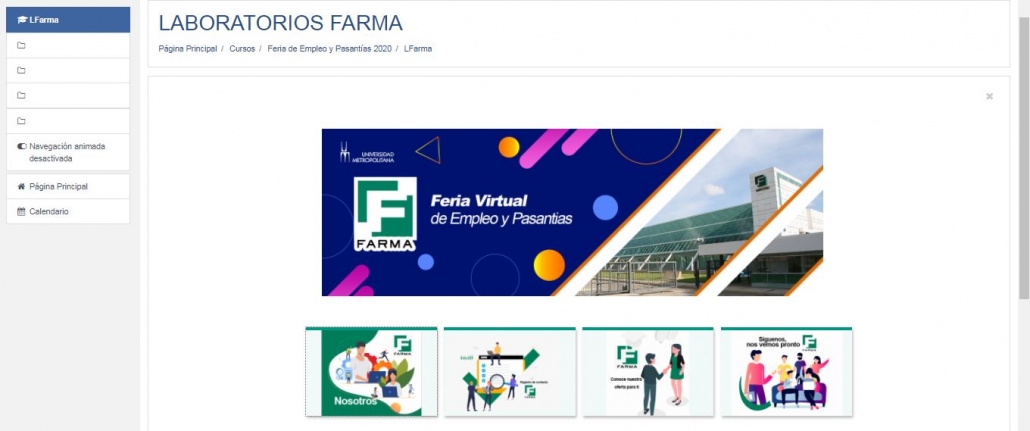Open the third folder icon in sidebar
The width and height of the screenshot is (1030, 431).
(21, 95)
